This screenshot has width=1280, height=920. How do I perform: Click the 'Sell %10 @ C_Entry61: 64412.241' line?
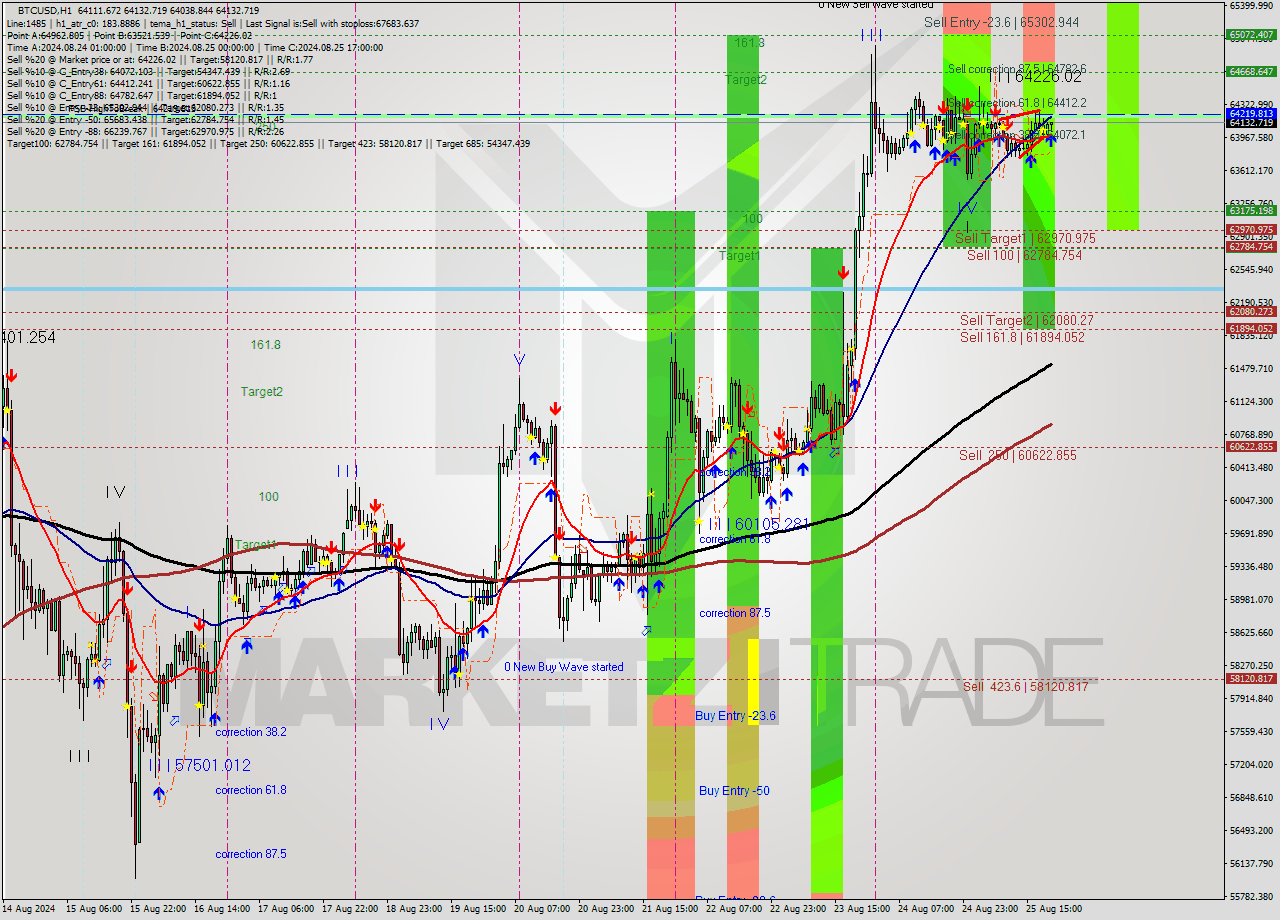(146, 83)
